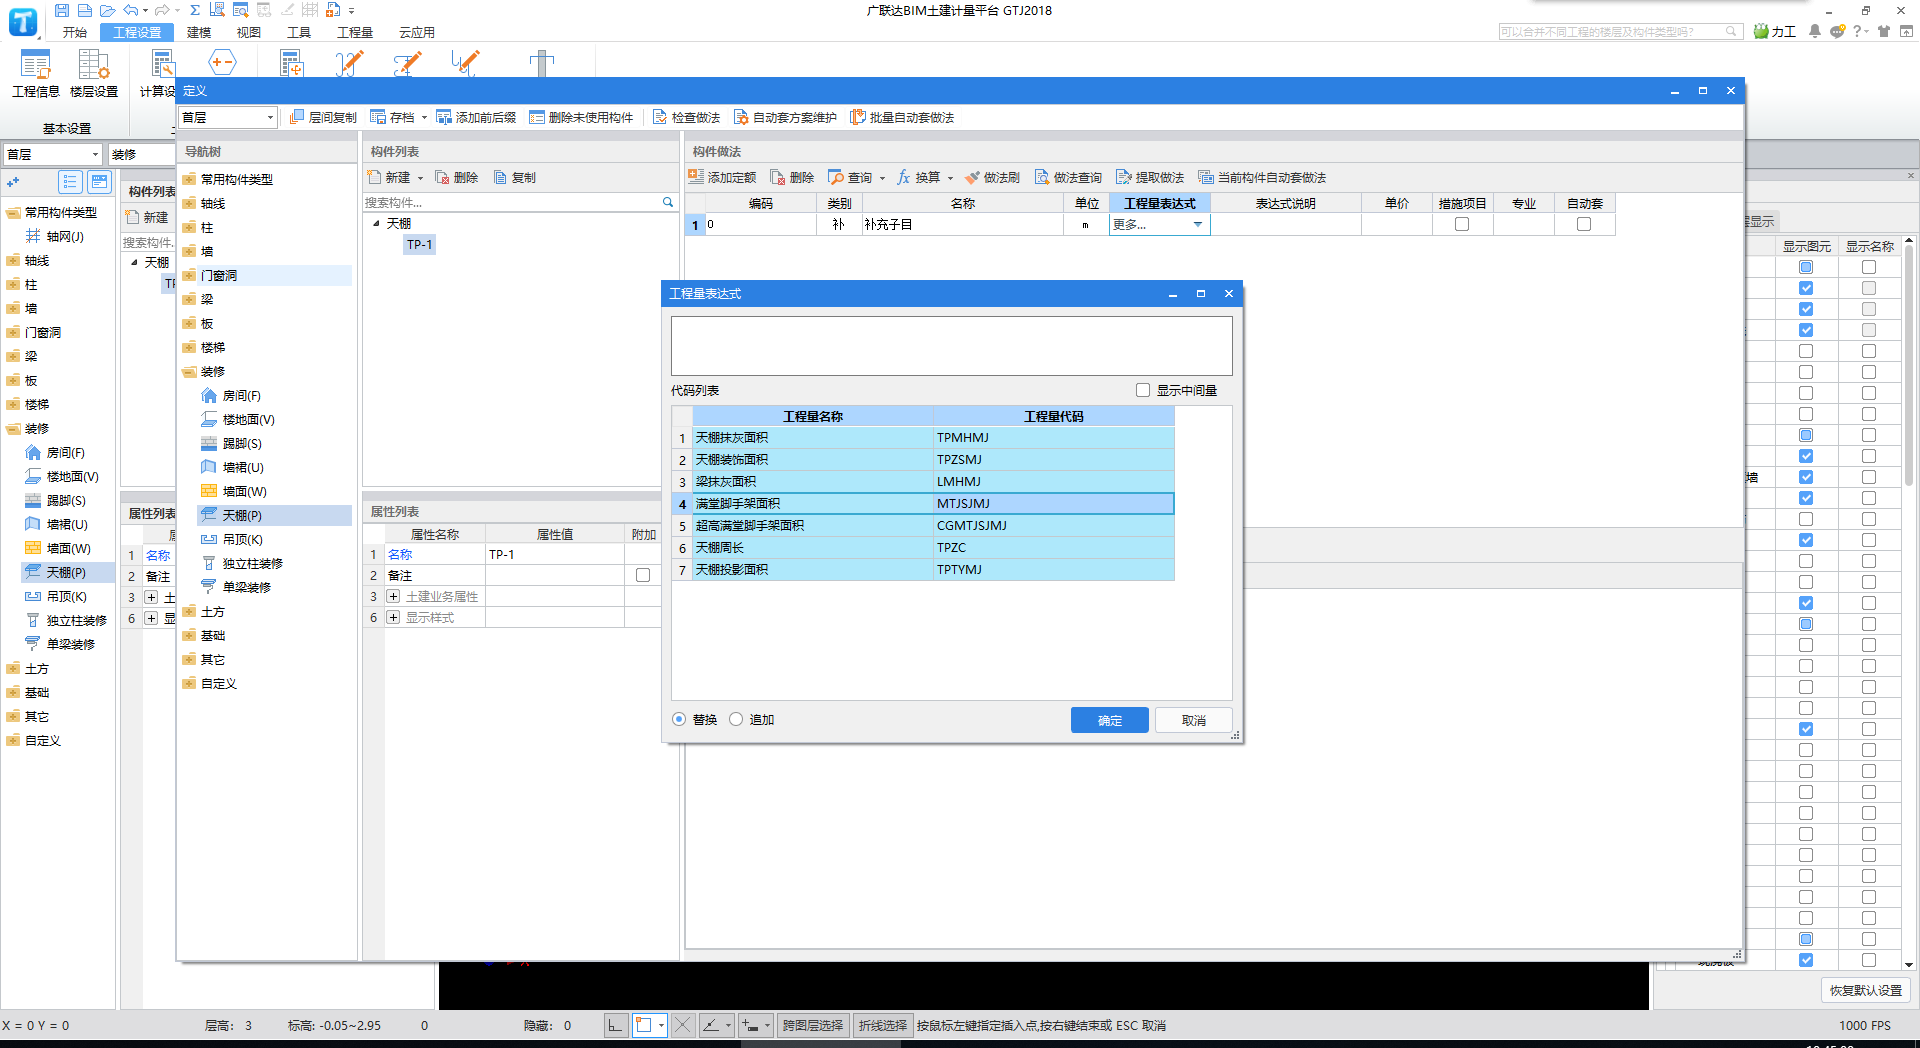Screen dimensions: 1920x1048
Task: Click the notification bell icon
Action: point(1815,31)
